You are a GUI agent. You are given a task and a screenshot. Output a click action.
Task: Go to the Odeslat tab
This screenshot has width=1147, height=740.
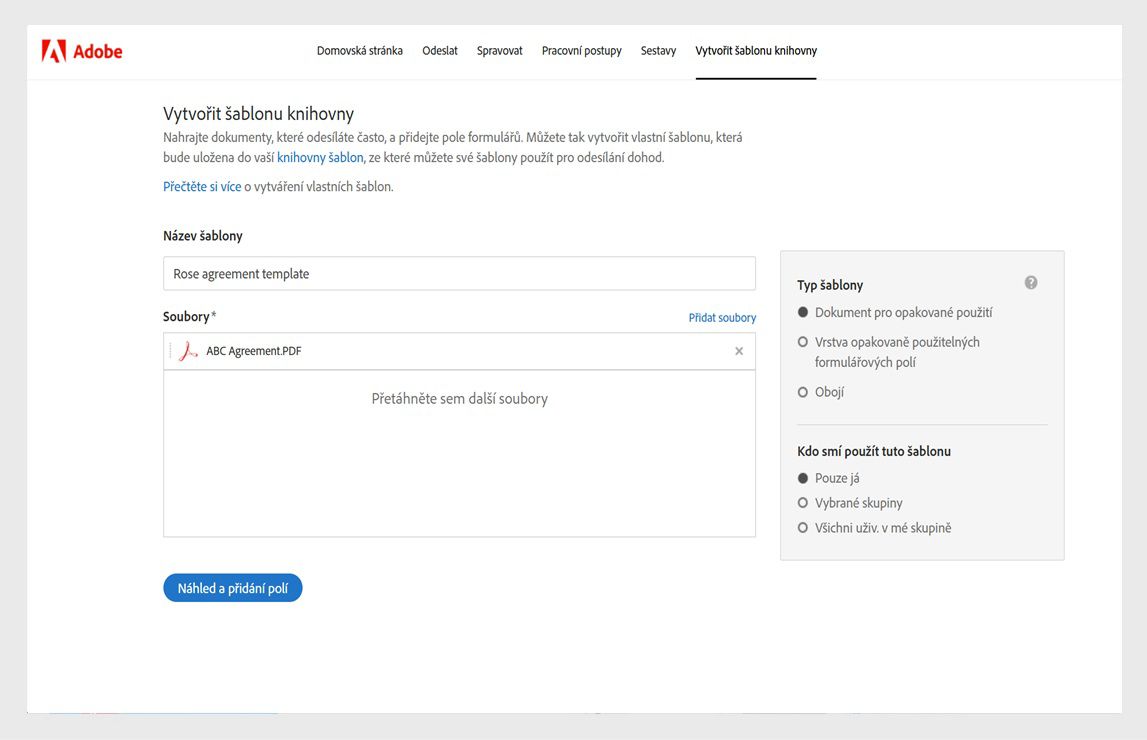tap(440, 51)
